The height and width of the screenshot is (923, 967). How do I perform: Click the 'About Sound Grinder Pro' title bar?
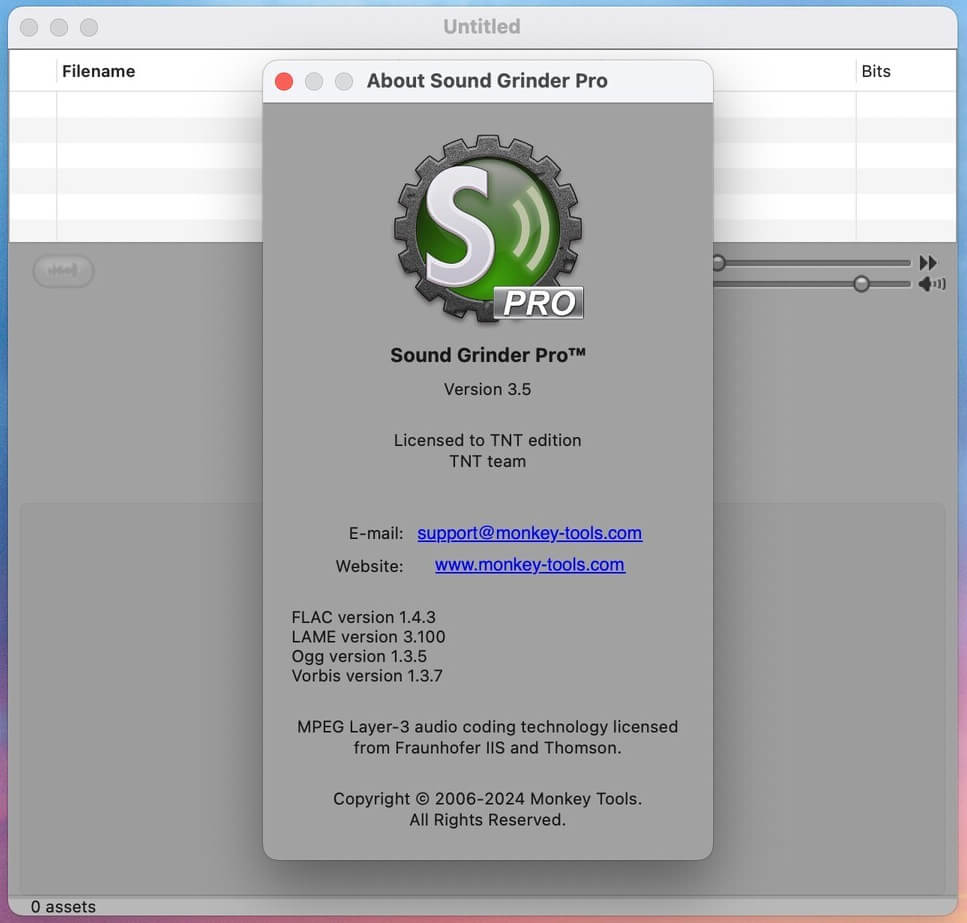487,81
